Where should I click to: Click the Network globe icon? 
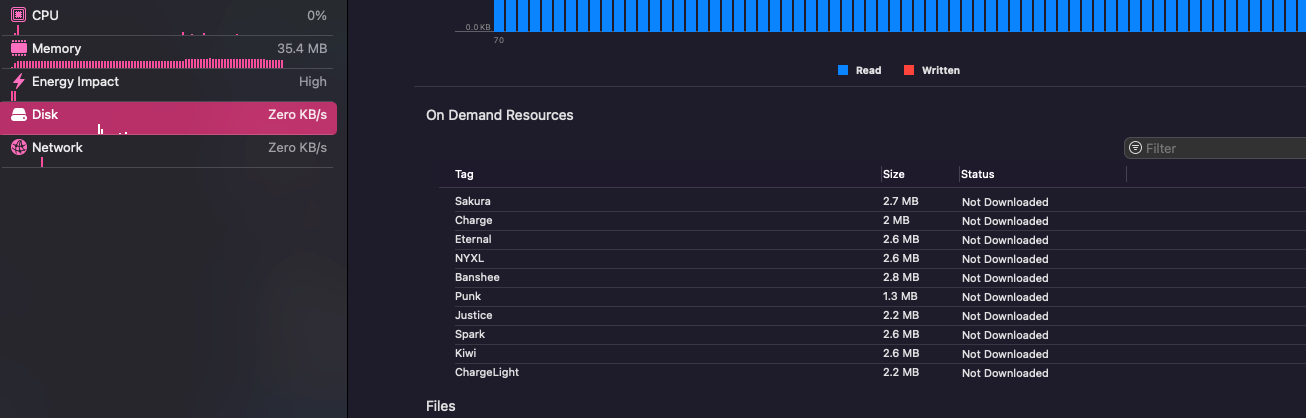click(18, 147)
